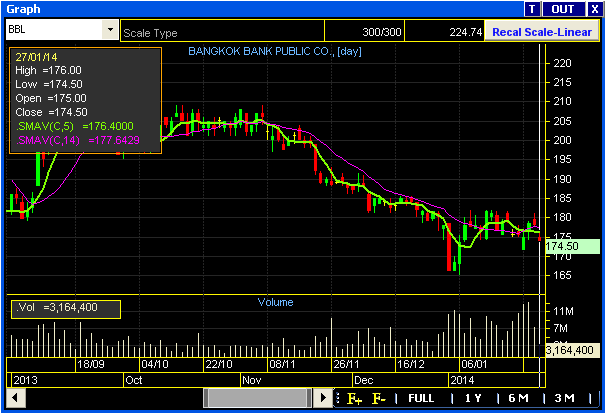The image size is (606, 414).
Task: Click the horizontal scrollbar thumb
Action: point(257,398)
